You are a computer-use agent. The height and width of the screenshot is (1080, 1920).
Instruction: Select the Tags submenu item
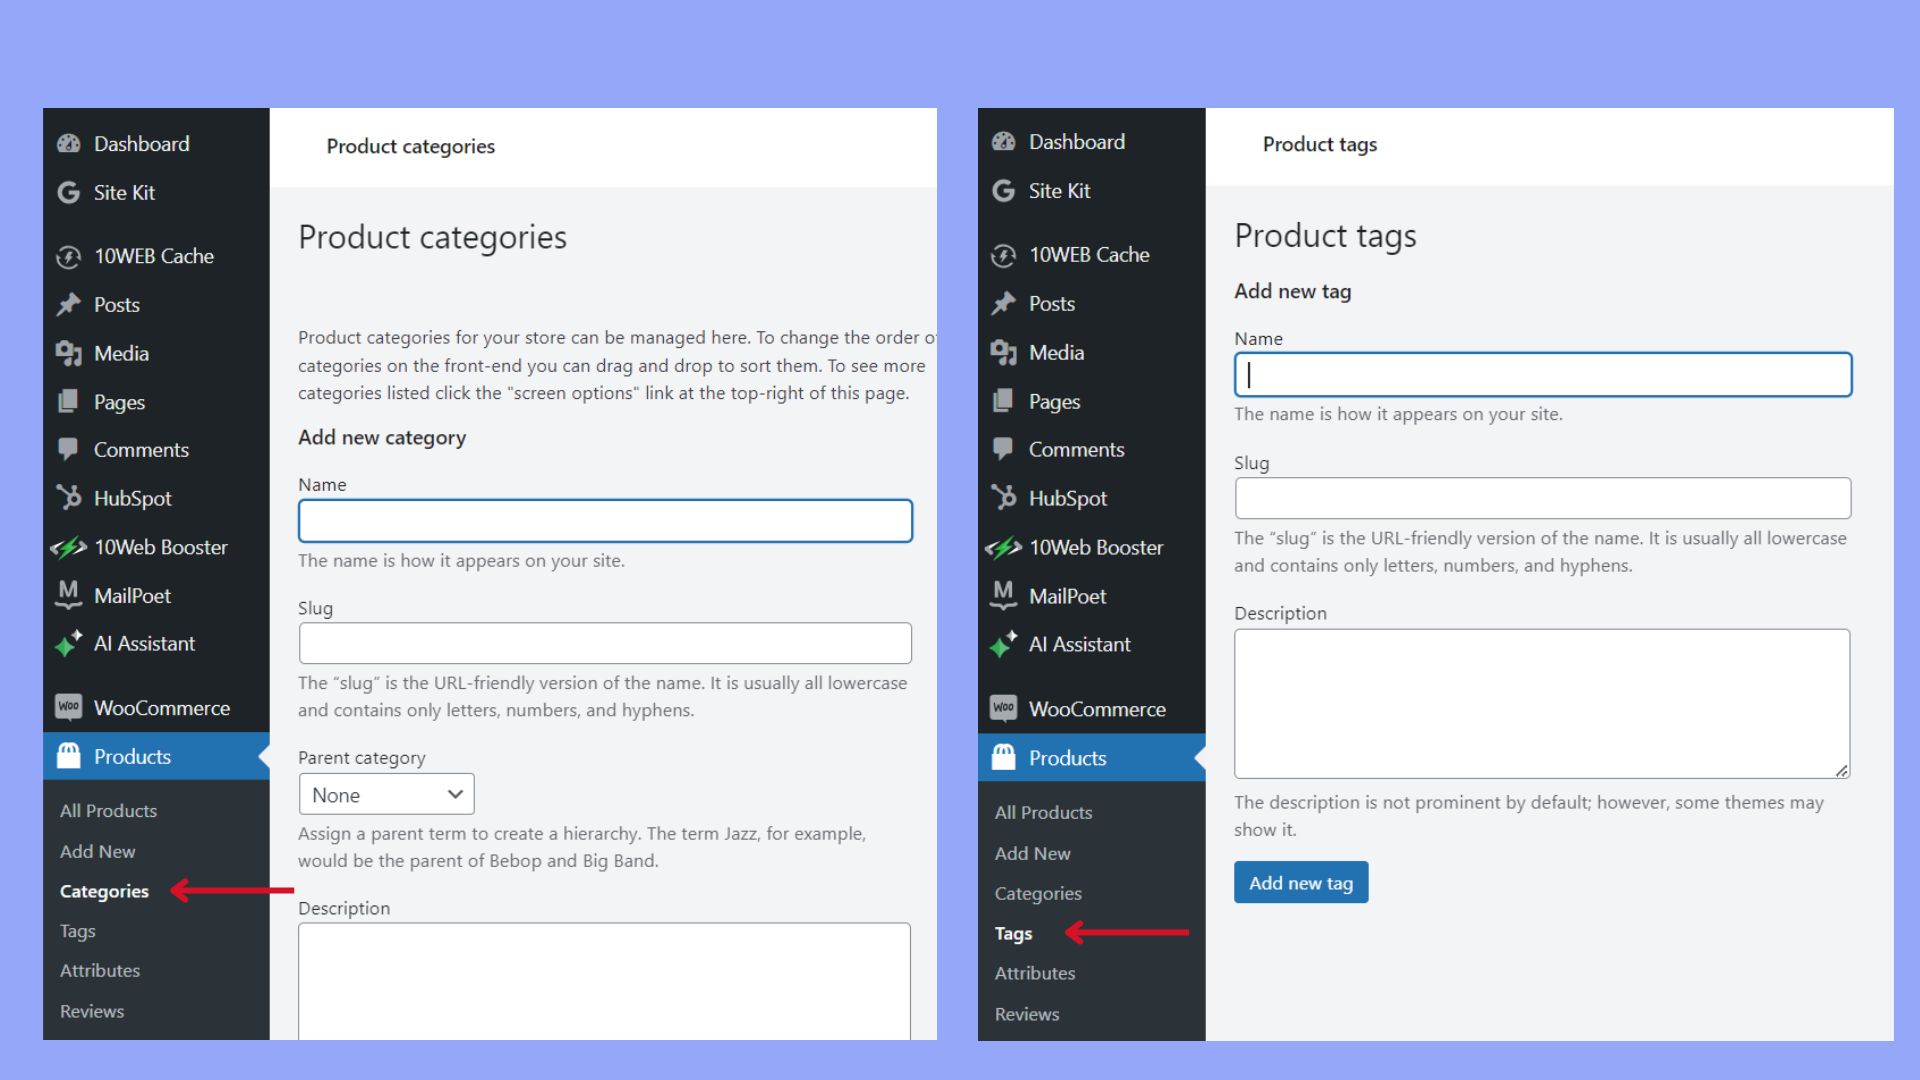click(x=1013, y=933)
